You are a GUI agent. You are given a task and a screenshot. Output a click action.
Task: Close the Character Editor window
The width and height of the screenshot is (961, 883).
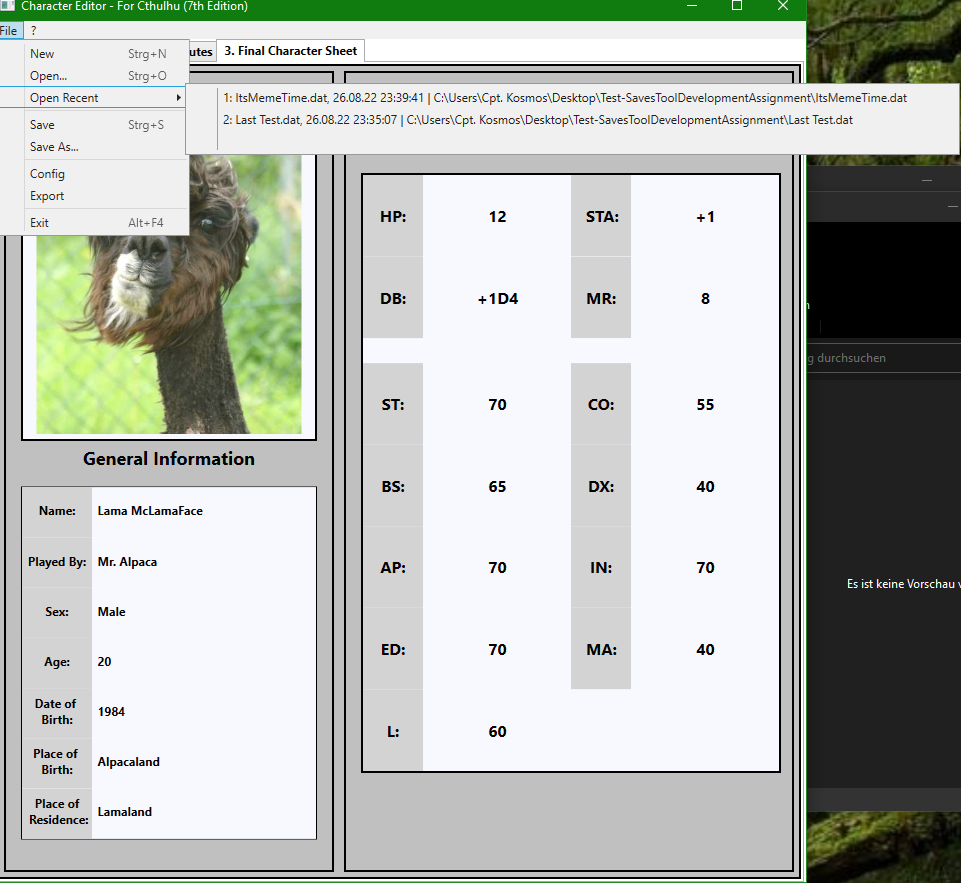783,7
